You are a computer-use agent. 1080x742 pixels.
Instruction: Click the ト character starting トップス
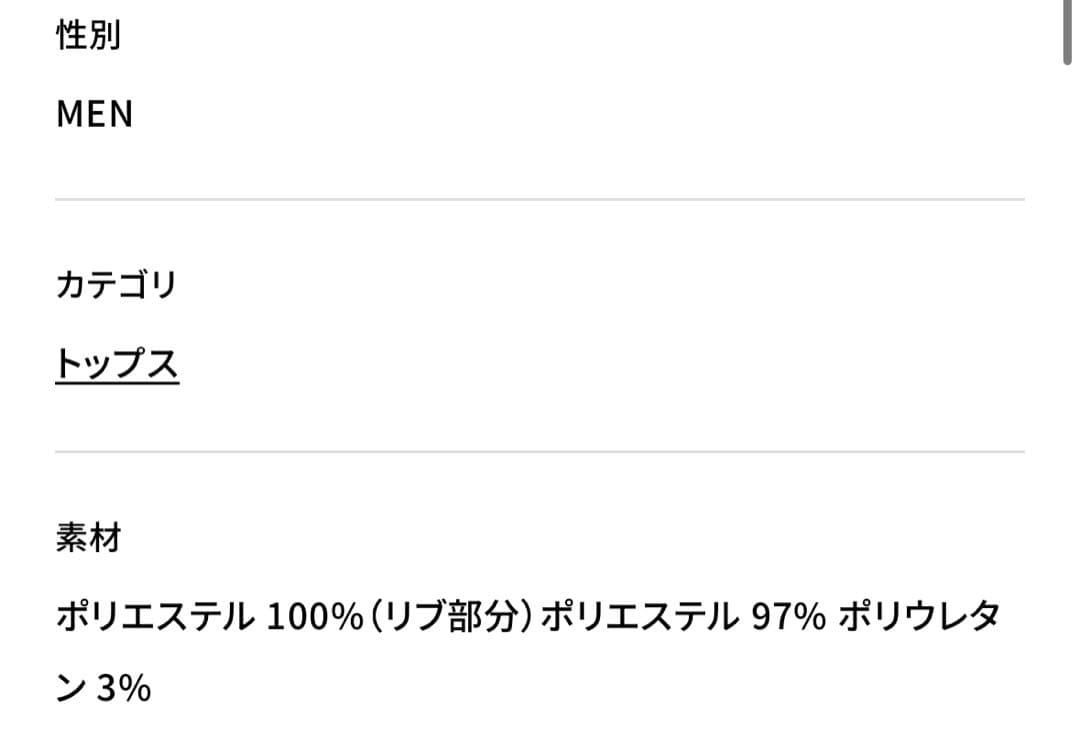click(70, 365)
